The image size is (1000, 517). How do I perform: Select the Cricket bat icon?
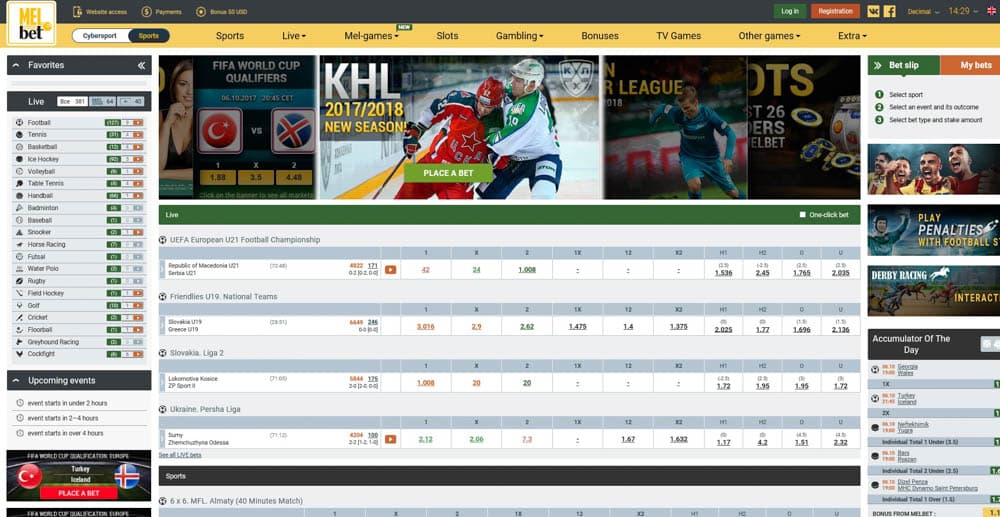click(19, 317)
